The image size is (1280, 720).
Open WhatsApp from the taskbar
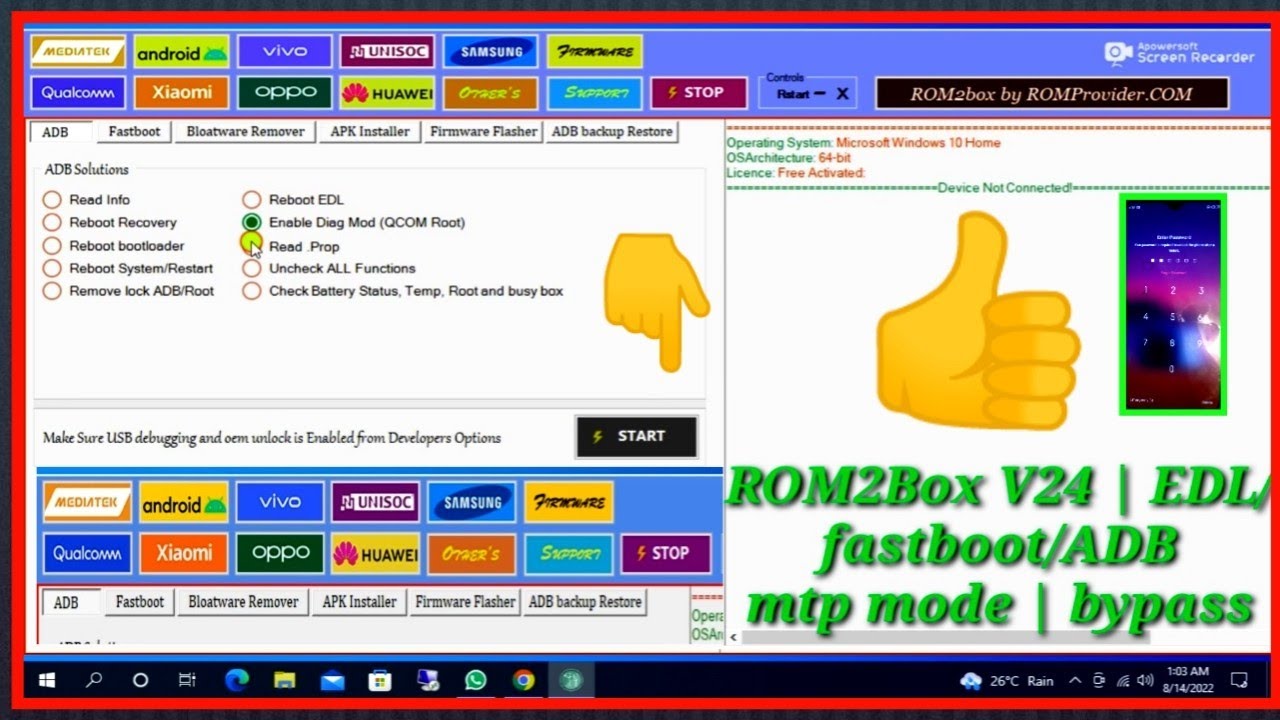pos(475,680)
